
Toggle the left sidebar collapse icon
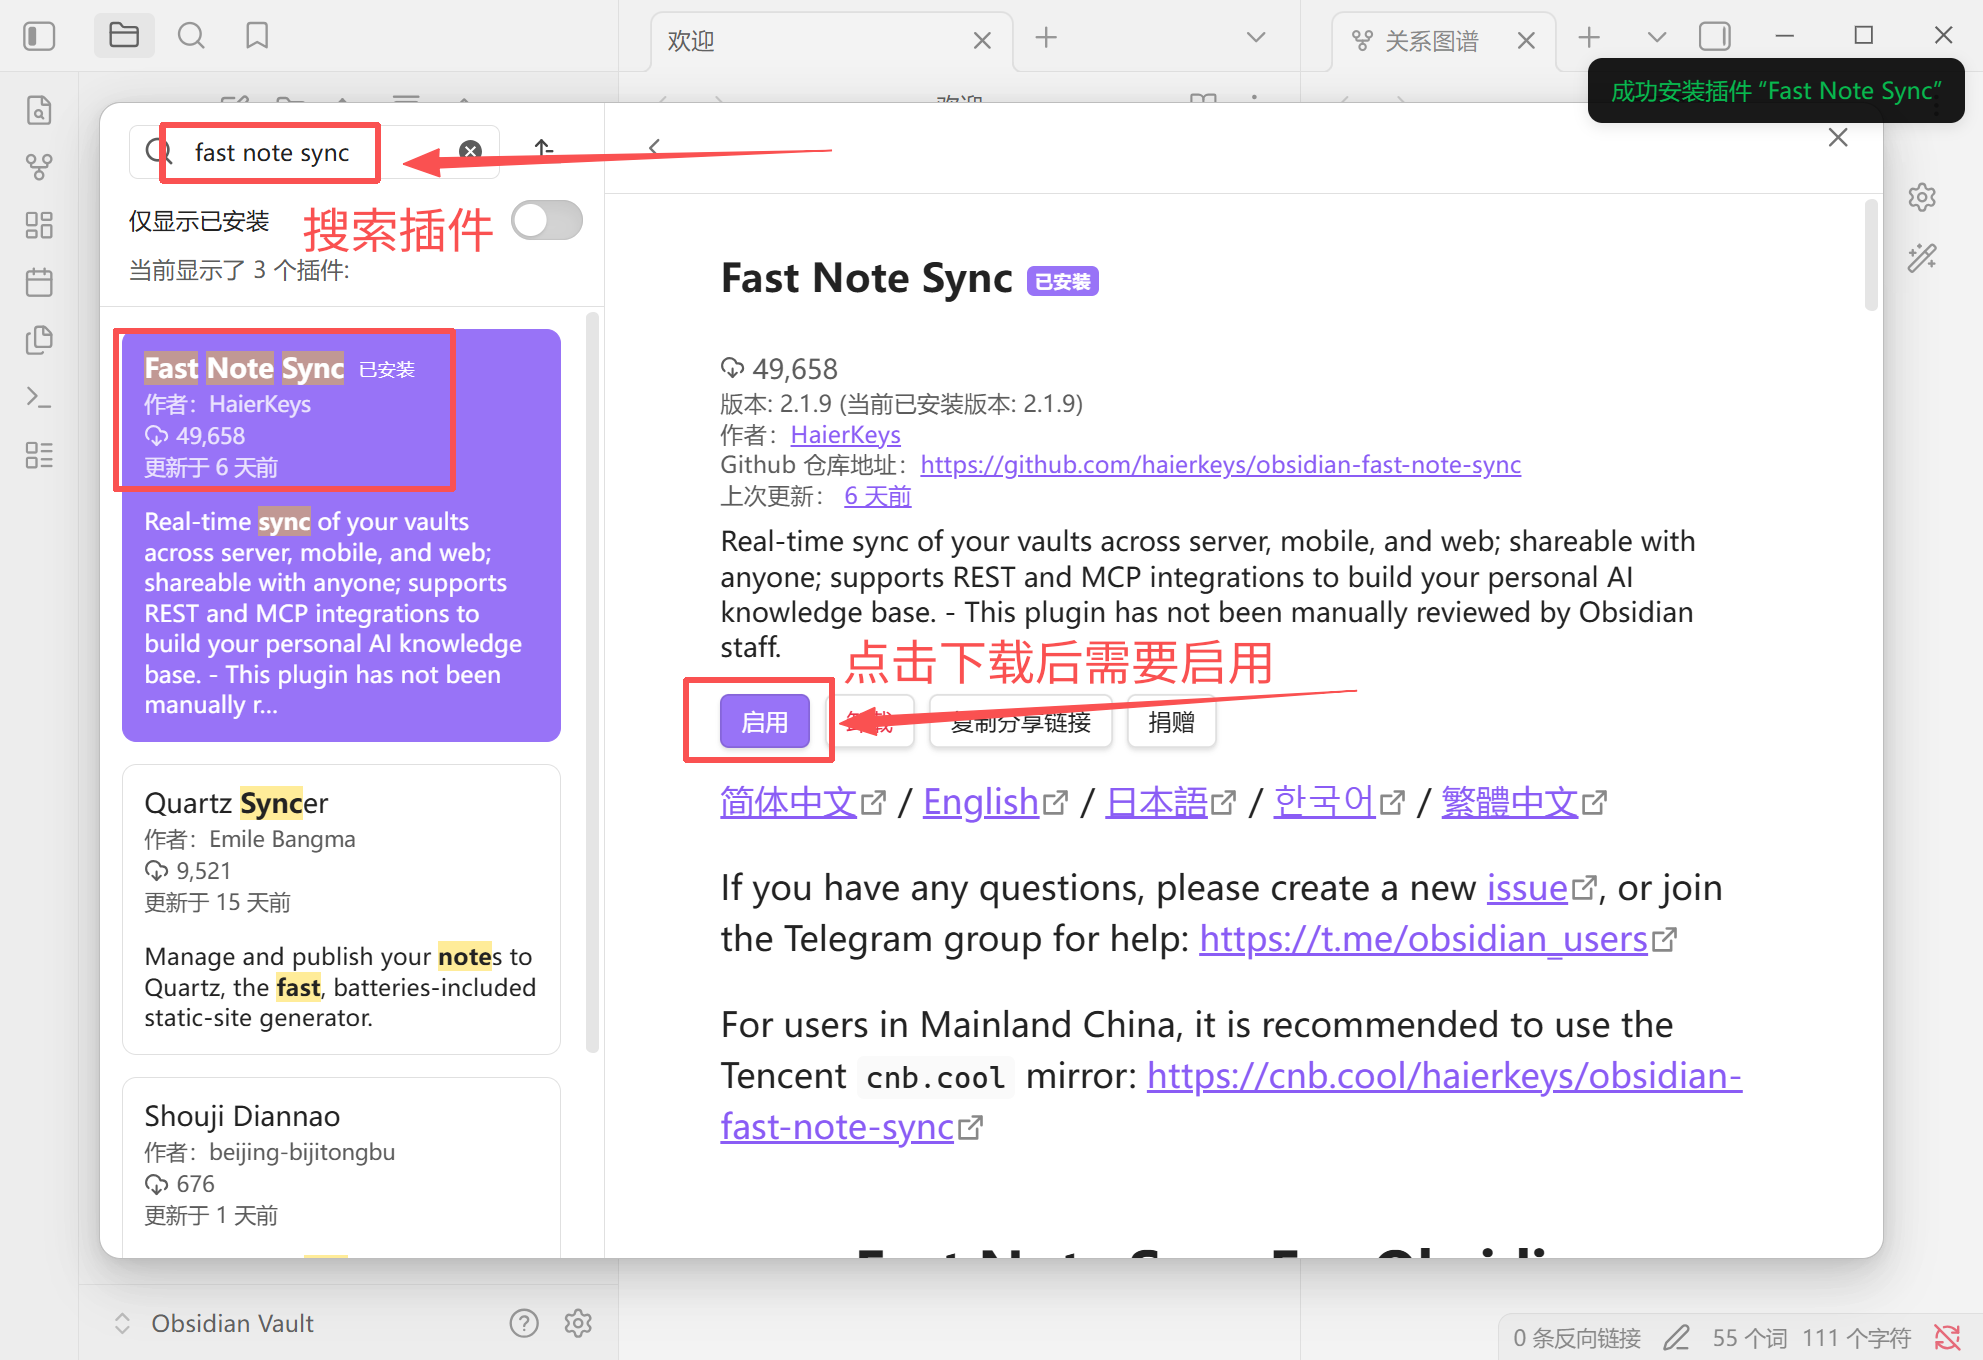[39, 37]
